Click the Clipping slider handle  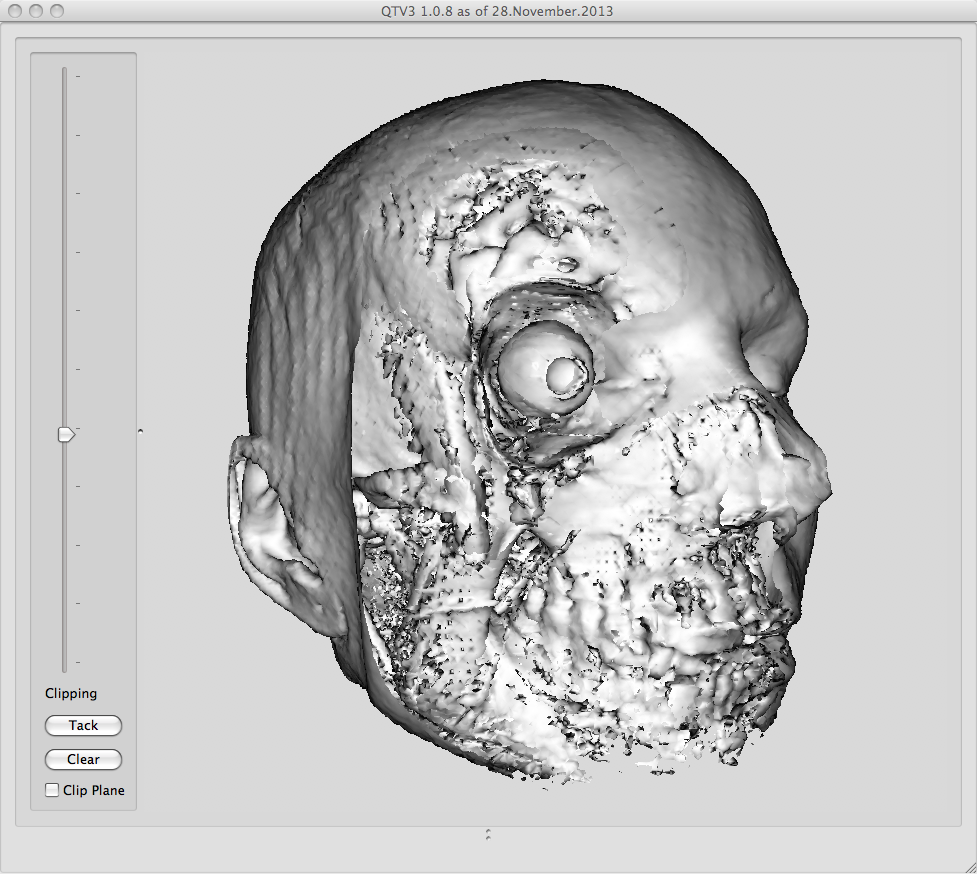[66, 434]
